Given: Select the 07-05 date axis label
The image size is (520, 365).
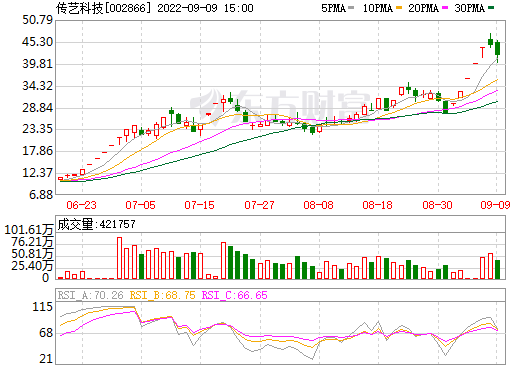Looking at the screenshot, I should tap(140, 205).
